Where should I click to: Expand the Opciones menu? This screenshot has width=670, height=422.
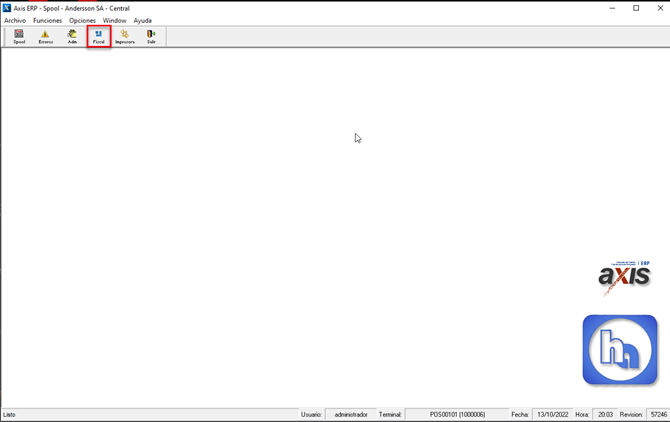click(82, 20)
